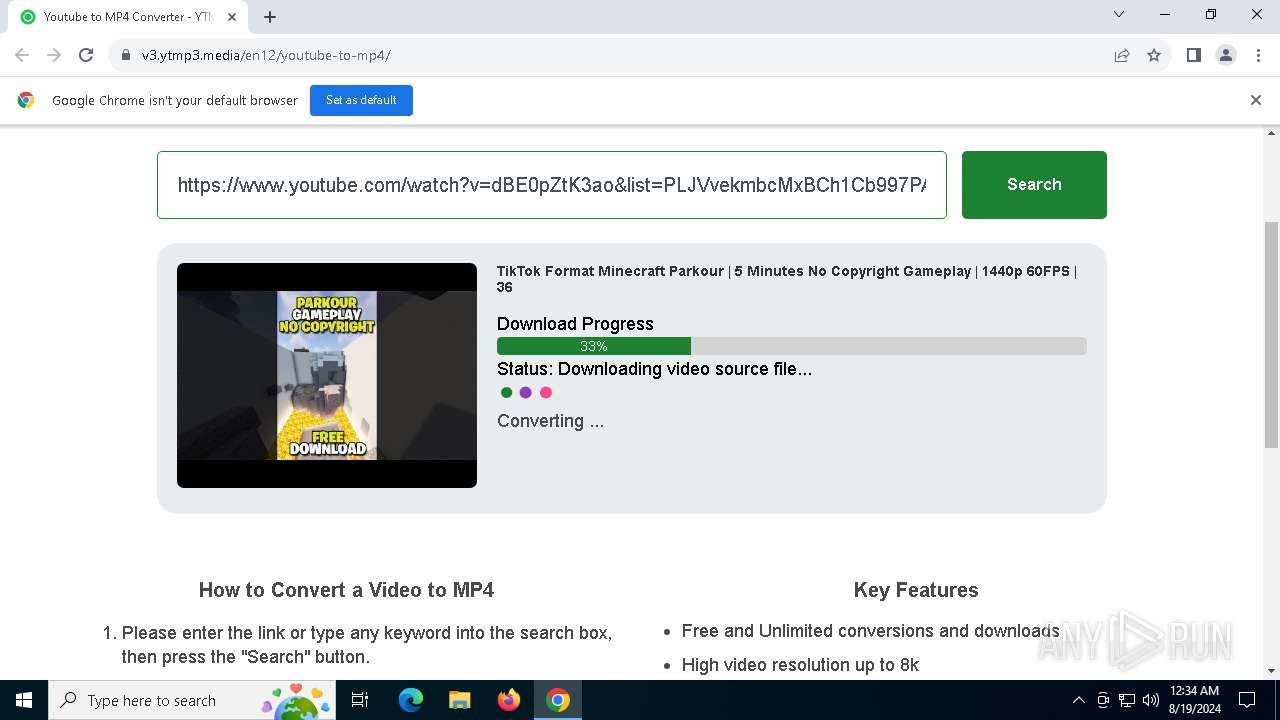Click How to Convert a Video heading

[346, 590]
